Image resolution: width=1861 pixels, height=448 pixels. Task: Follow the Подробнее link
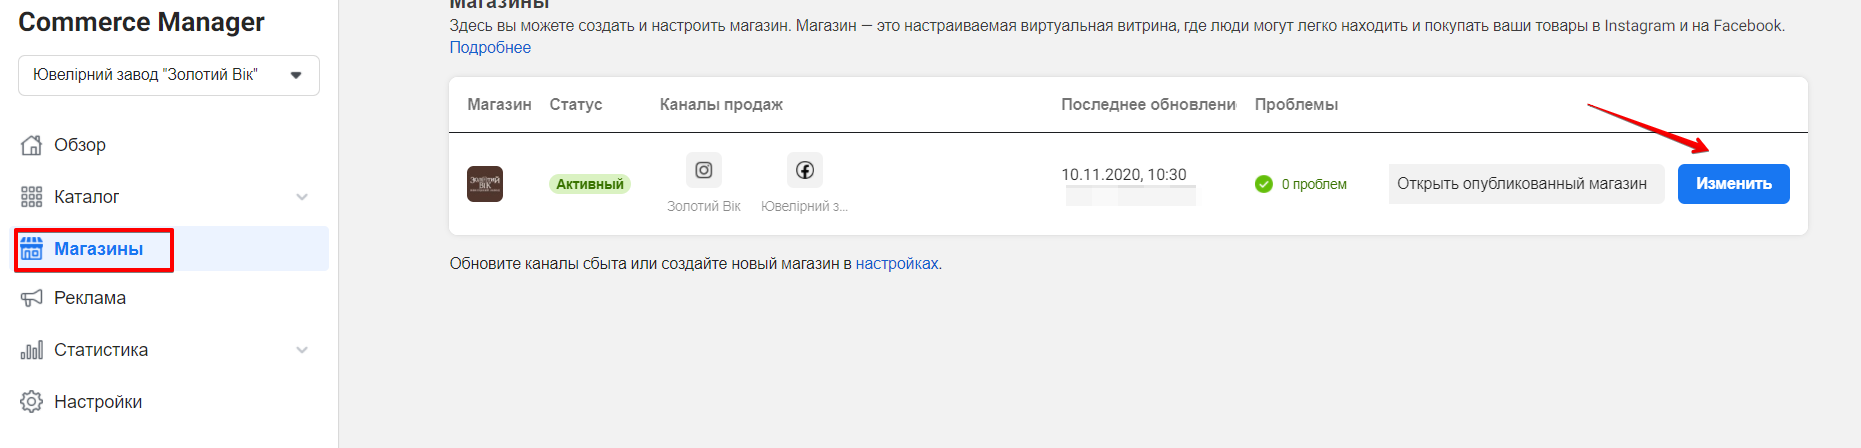(490, 47)
